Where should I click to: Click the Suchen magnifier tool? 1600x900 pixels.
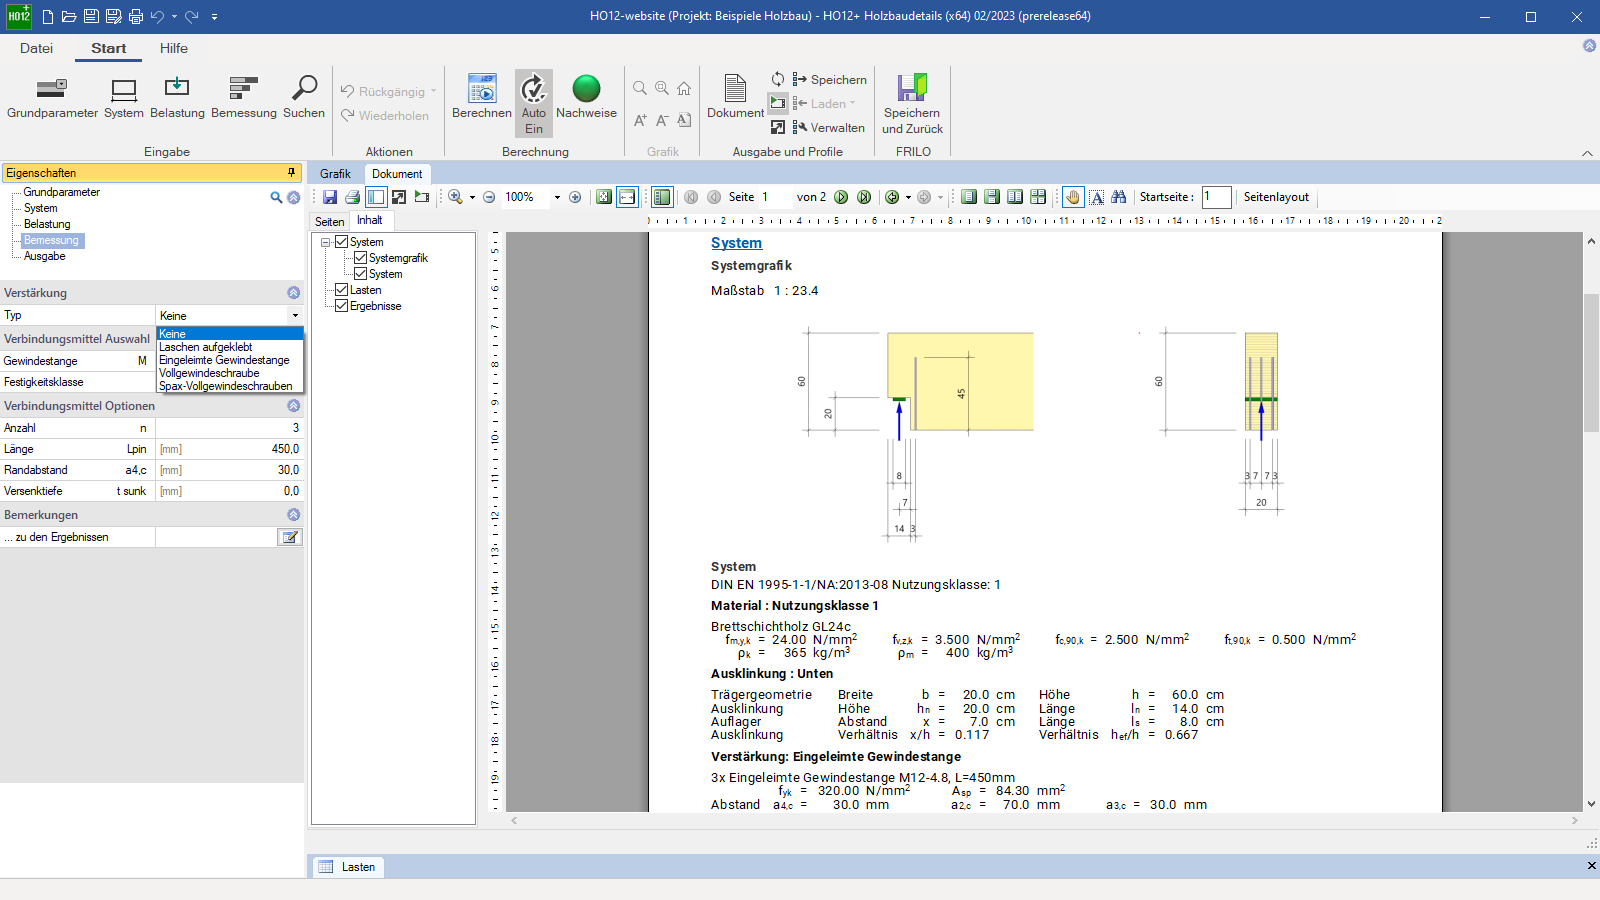[x=304, y=98]
